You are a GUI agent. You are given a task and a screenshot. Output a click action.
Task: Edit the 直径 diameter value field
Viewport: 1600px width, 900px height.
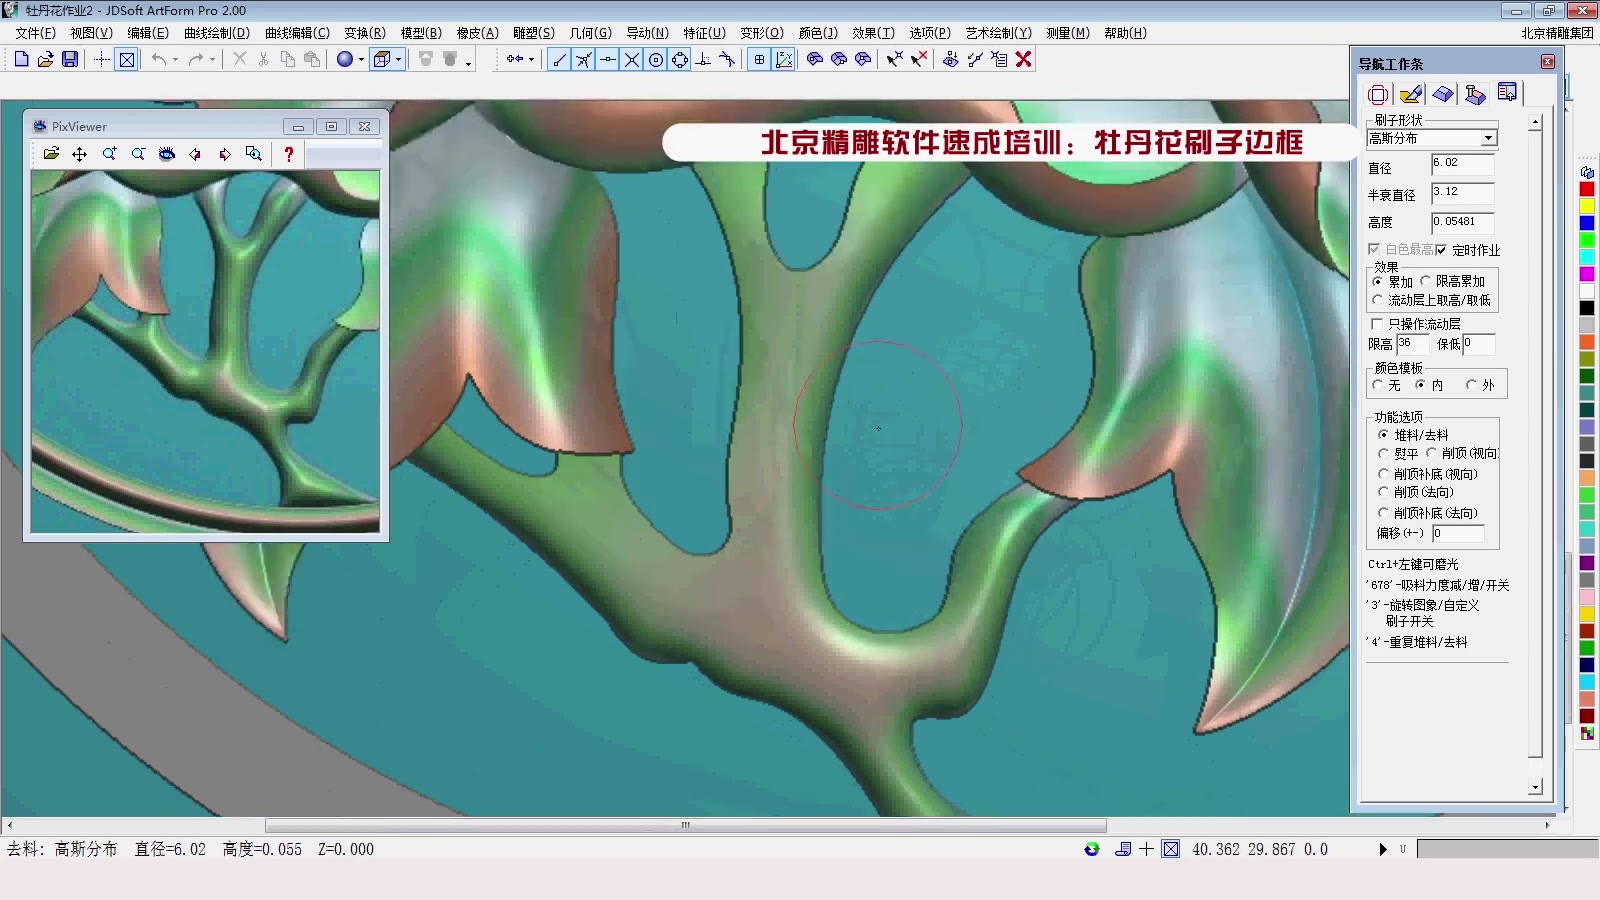1462,166
